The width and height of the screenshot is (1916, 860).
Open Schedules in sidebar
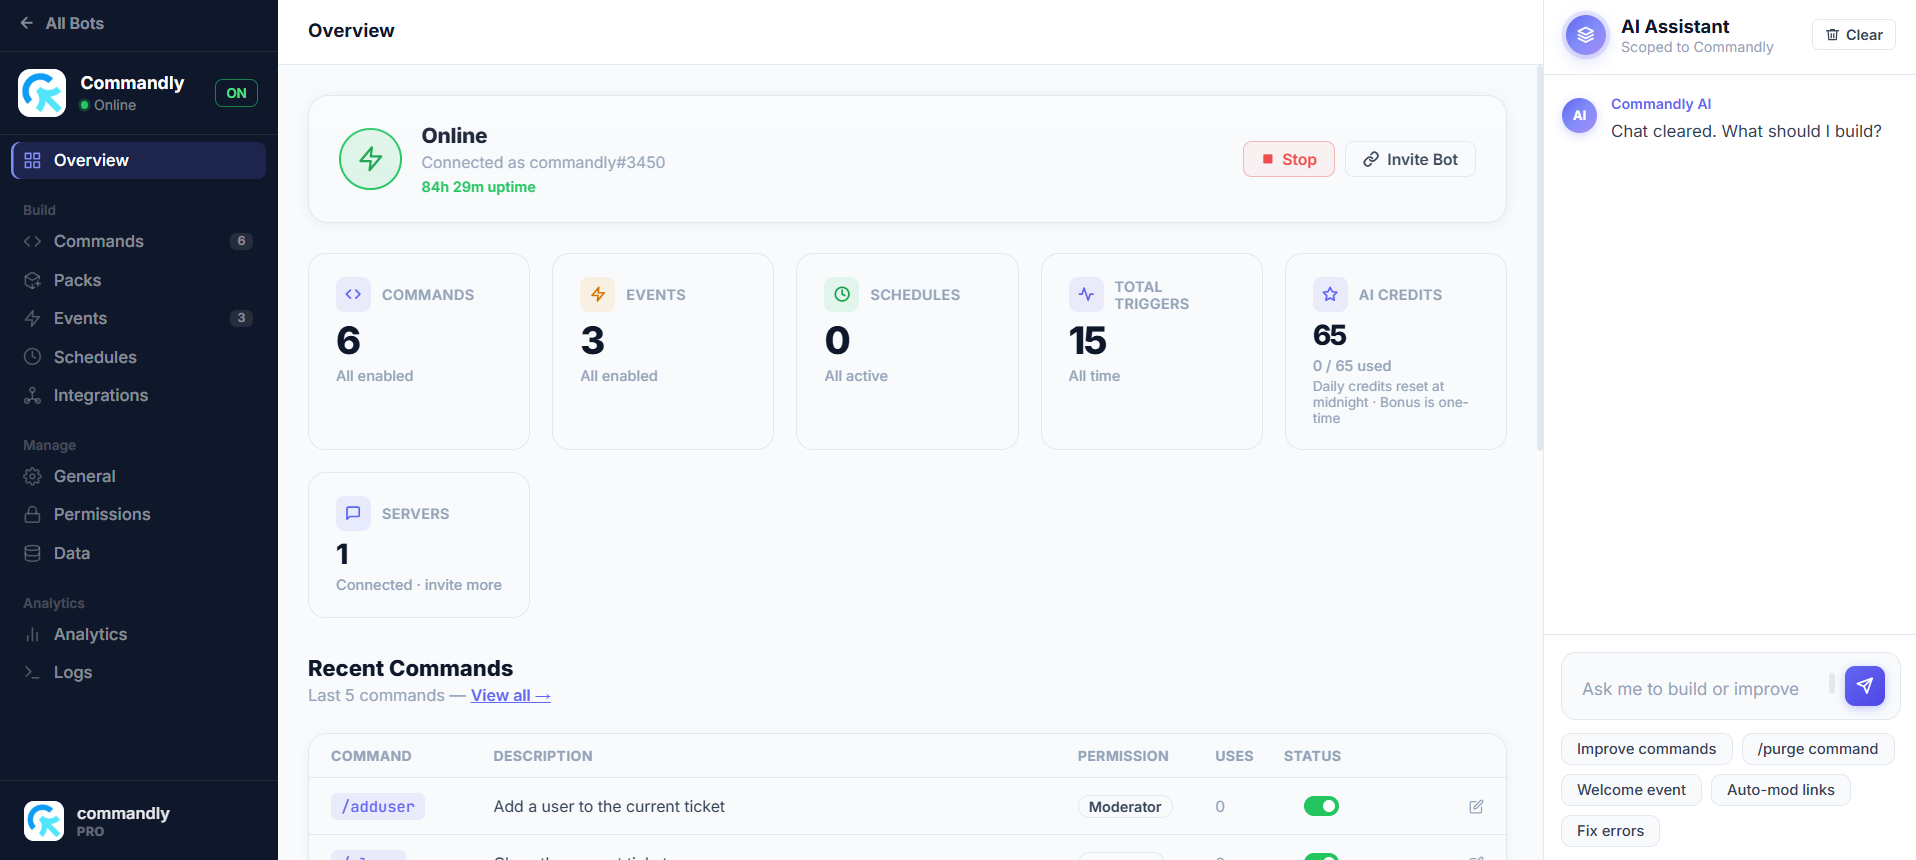(x=139, y=357)
